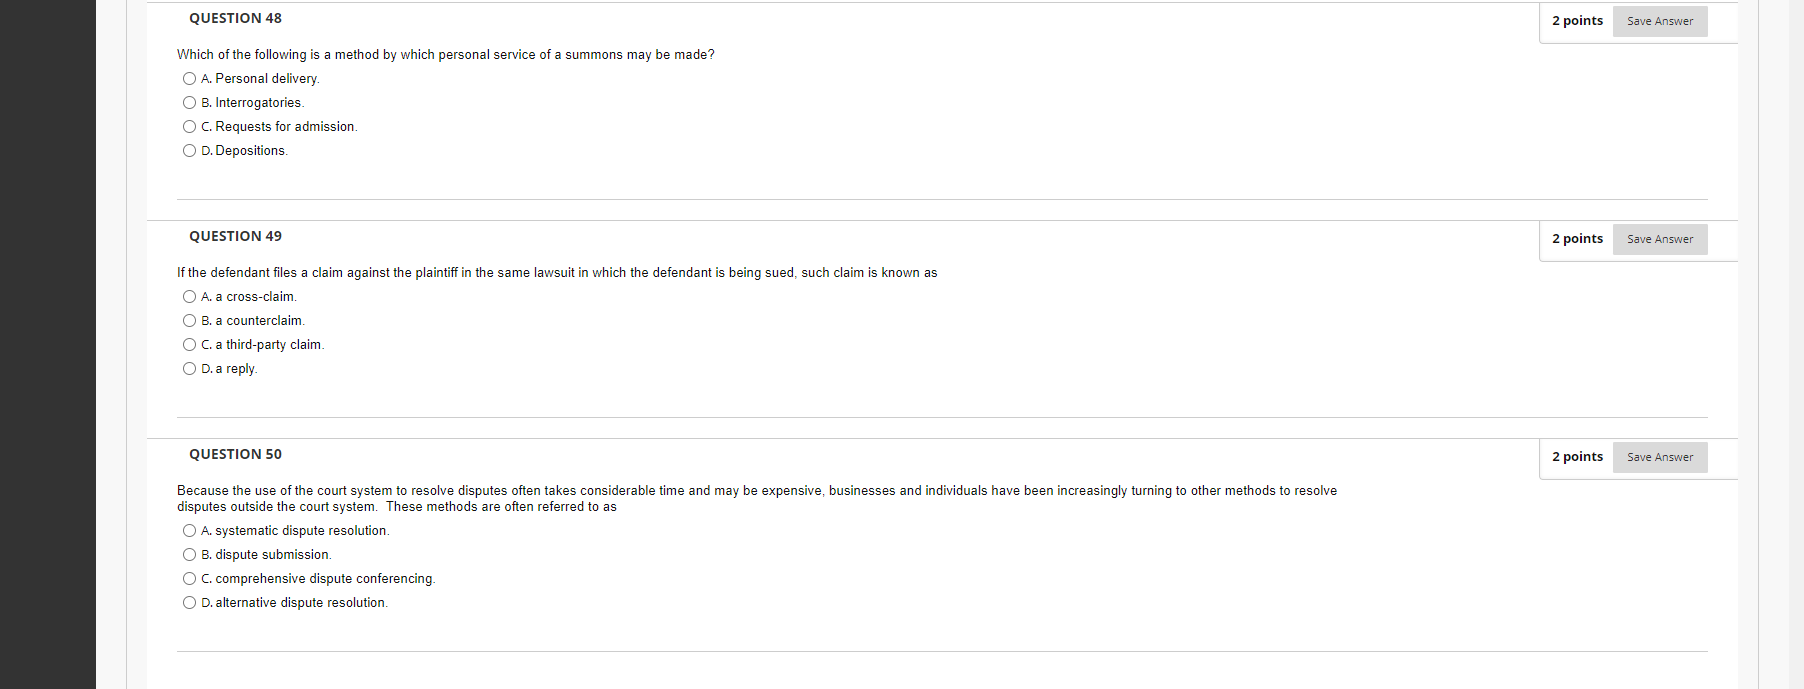Select option A a cross-claim

pyautogui.click(x=189, y=296)
